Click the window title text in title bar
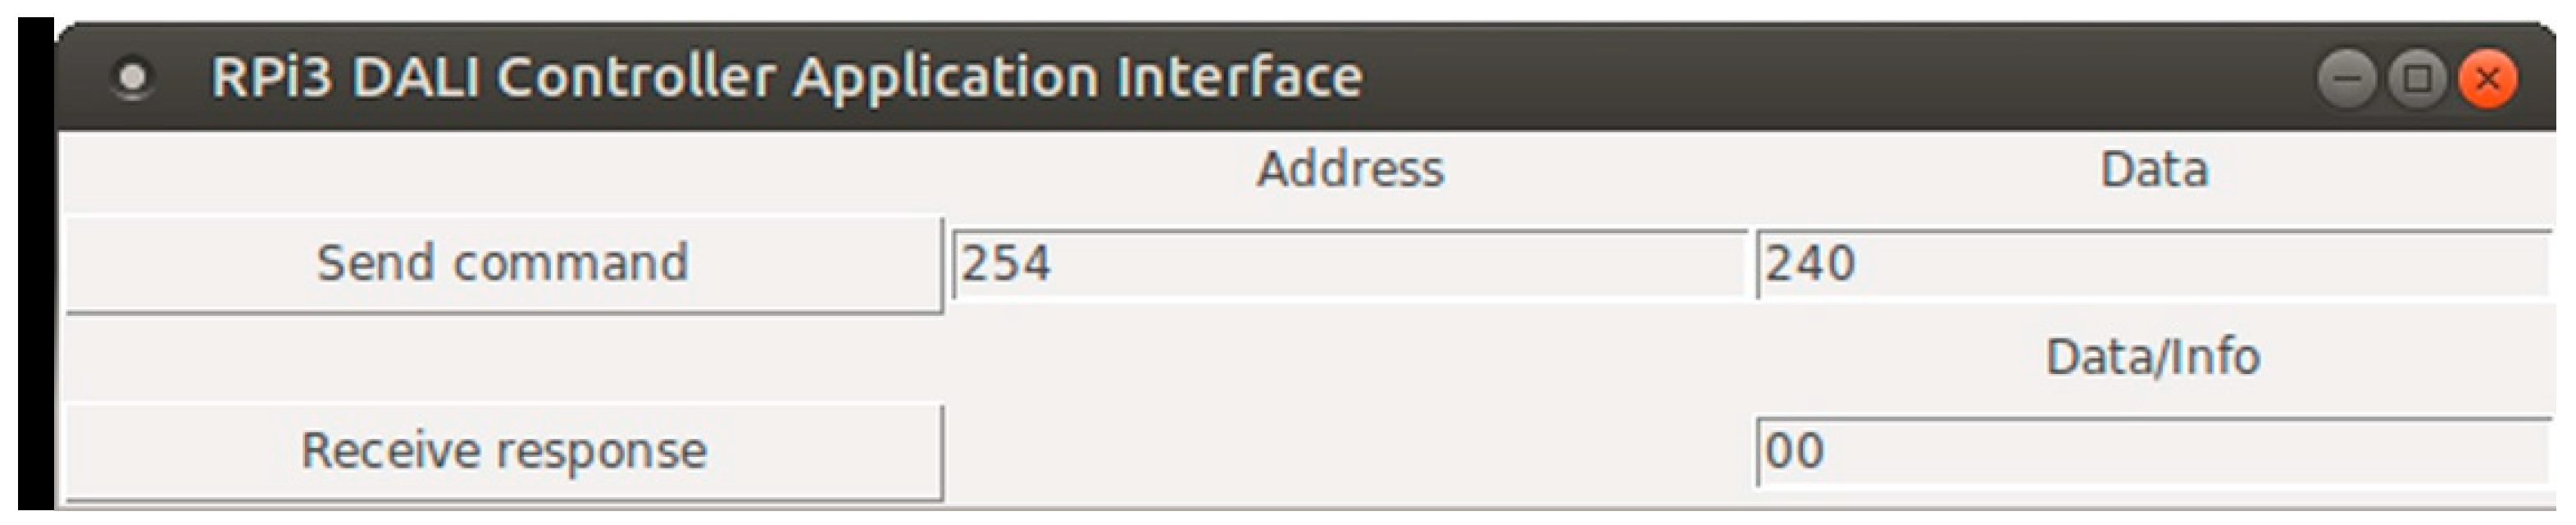2576x525 pixels. point(786,78)
